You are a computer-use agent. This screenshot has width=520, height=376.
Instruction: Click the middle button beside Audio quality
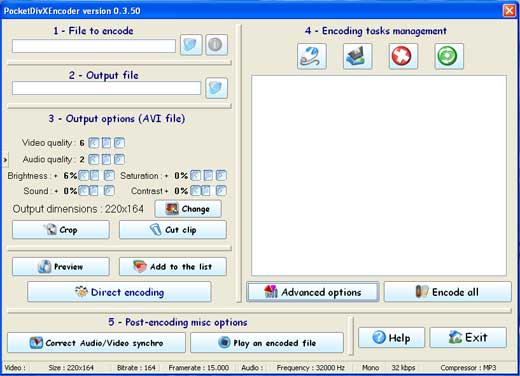click(106, 159)
